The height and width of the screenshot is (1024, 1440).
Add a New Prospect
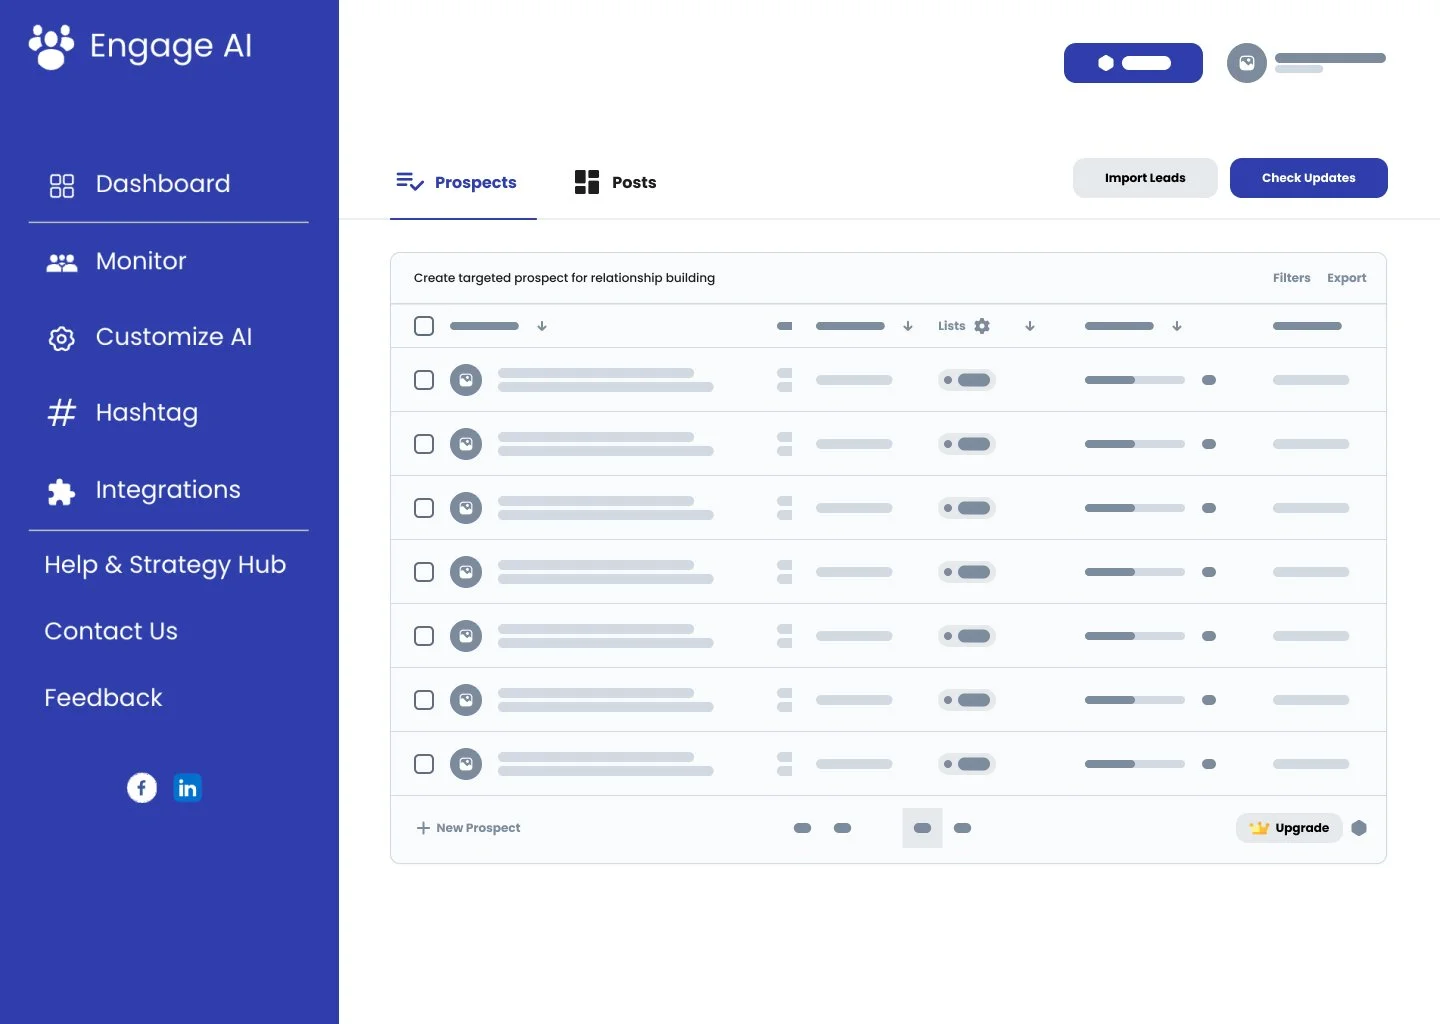tap(468, 828)
